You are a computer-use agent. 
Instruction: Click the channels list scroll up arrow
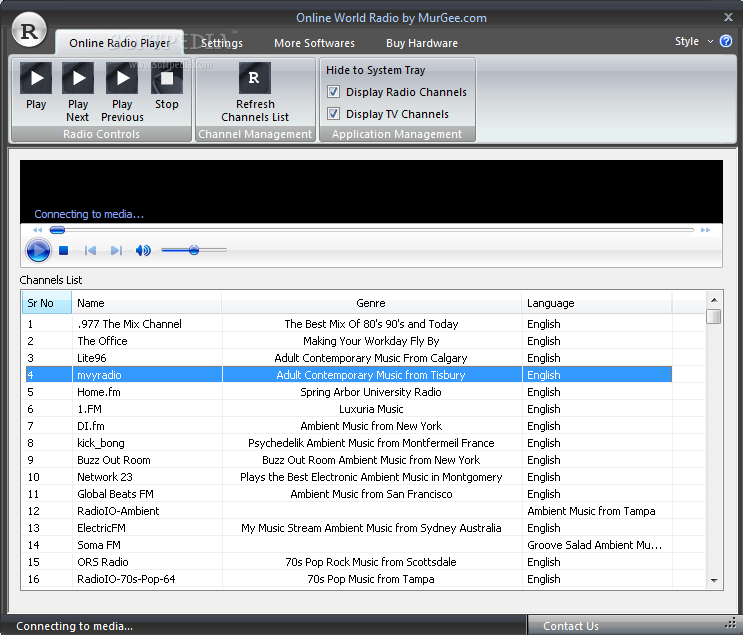(x=714, y=300)
